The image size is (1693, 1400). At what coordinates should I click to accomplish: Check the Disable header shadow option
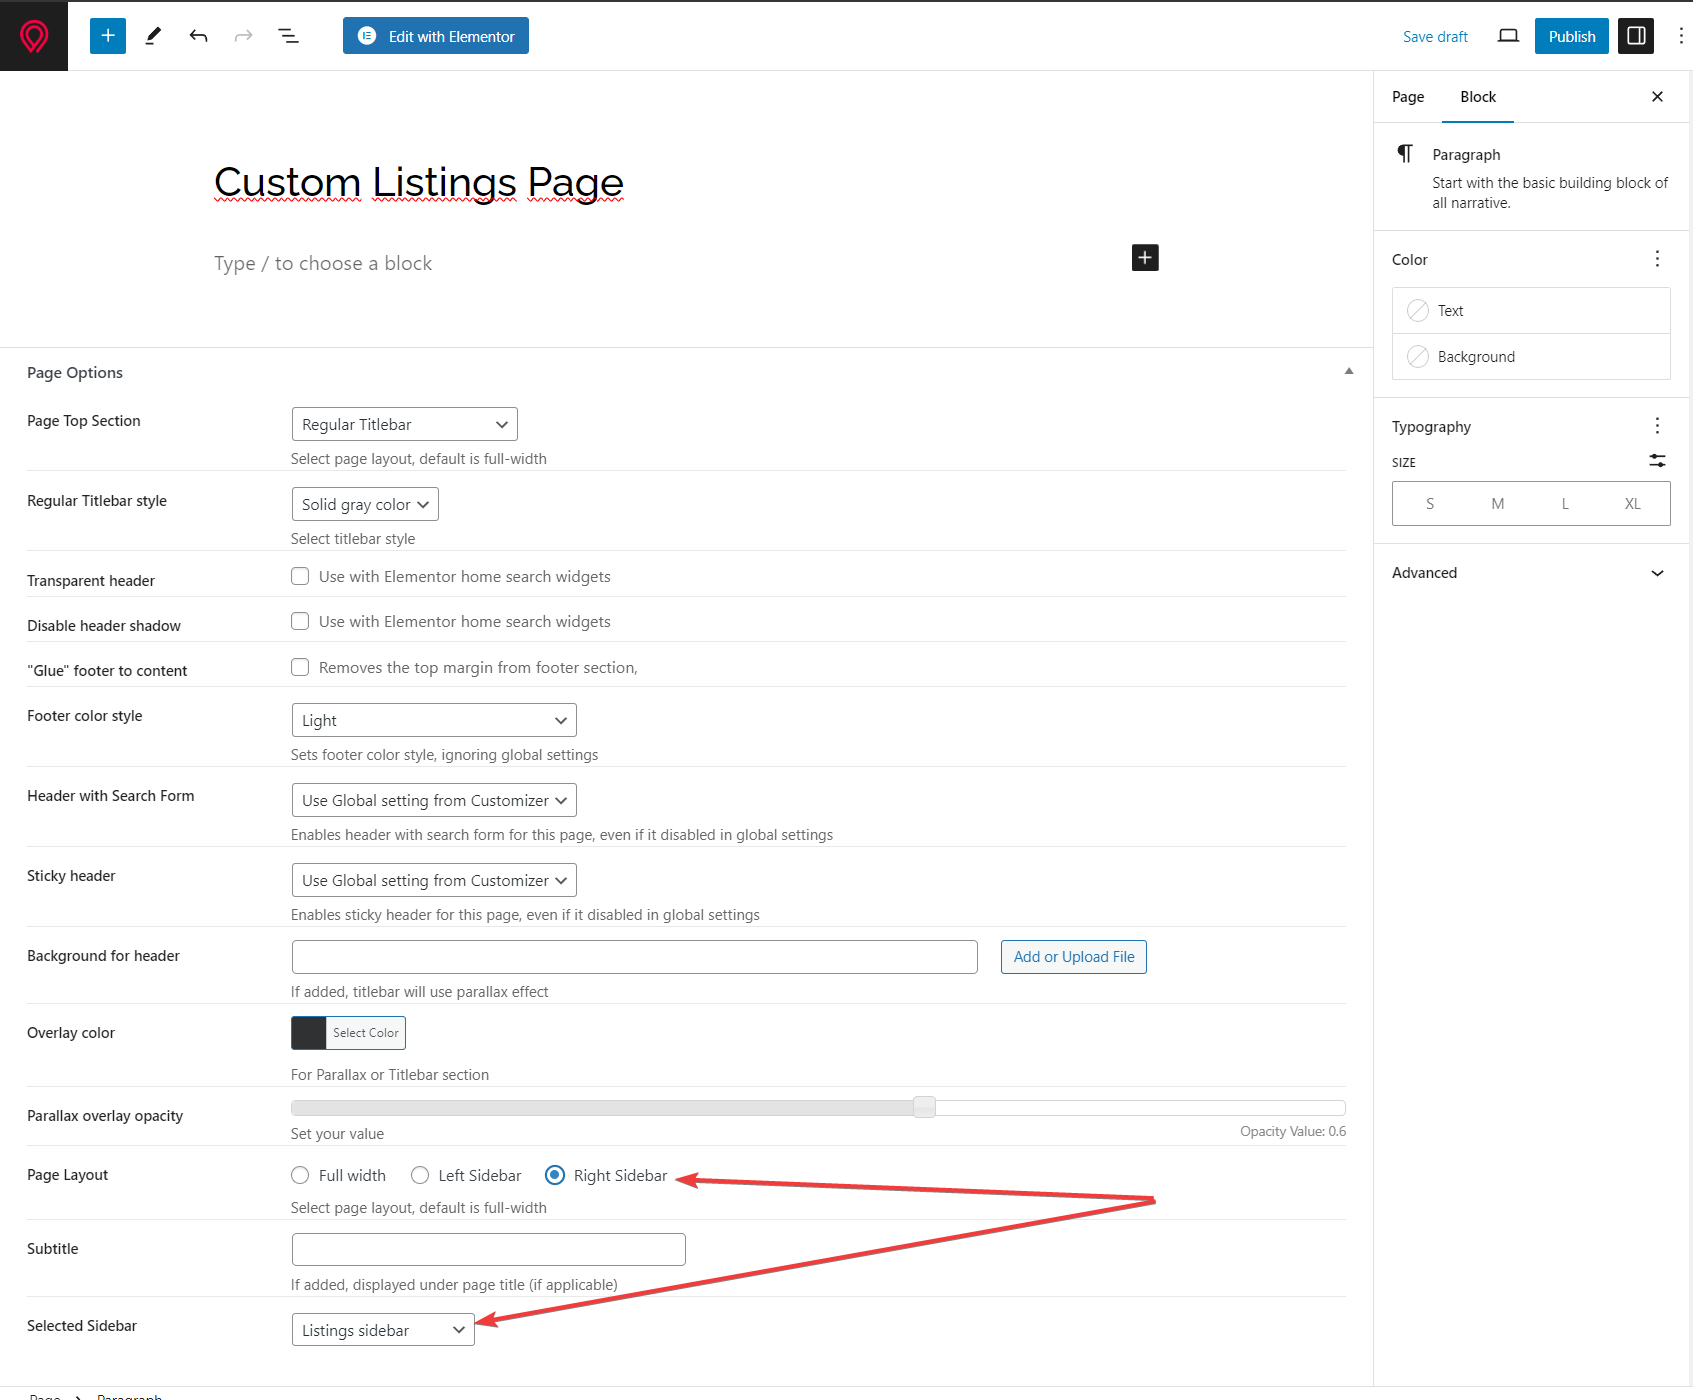click(300, 621)
